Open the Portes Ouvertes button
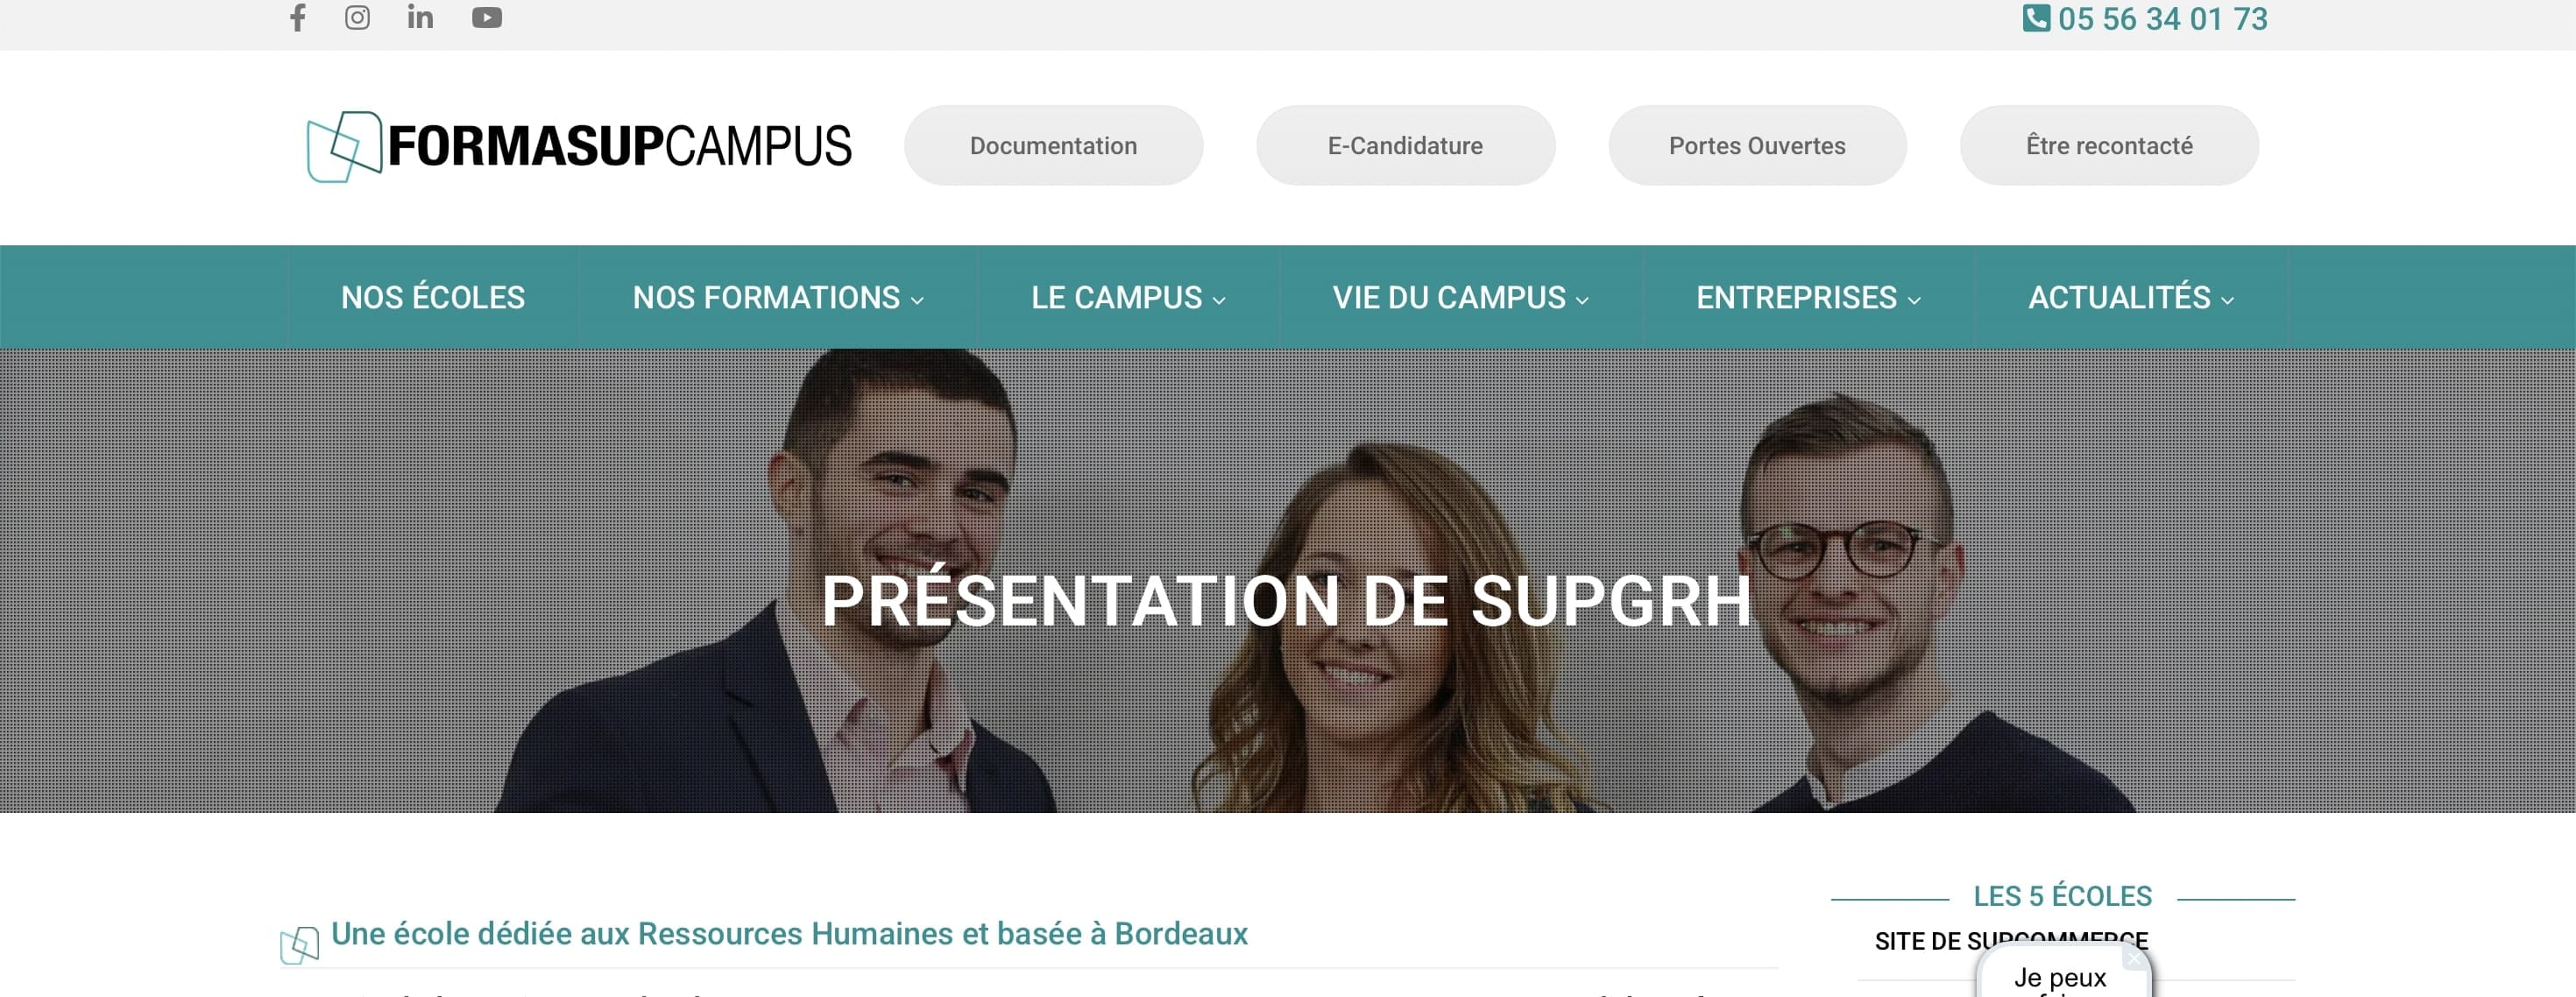2576x997 pixels. click(1757, 146)
